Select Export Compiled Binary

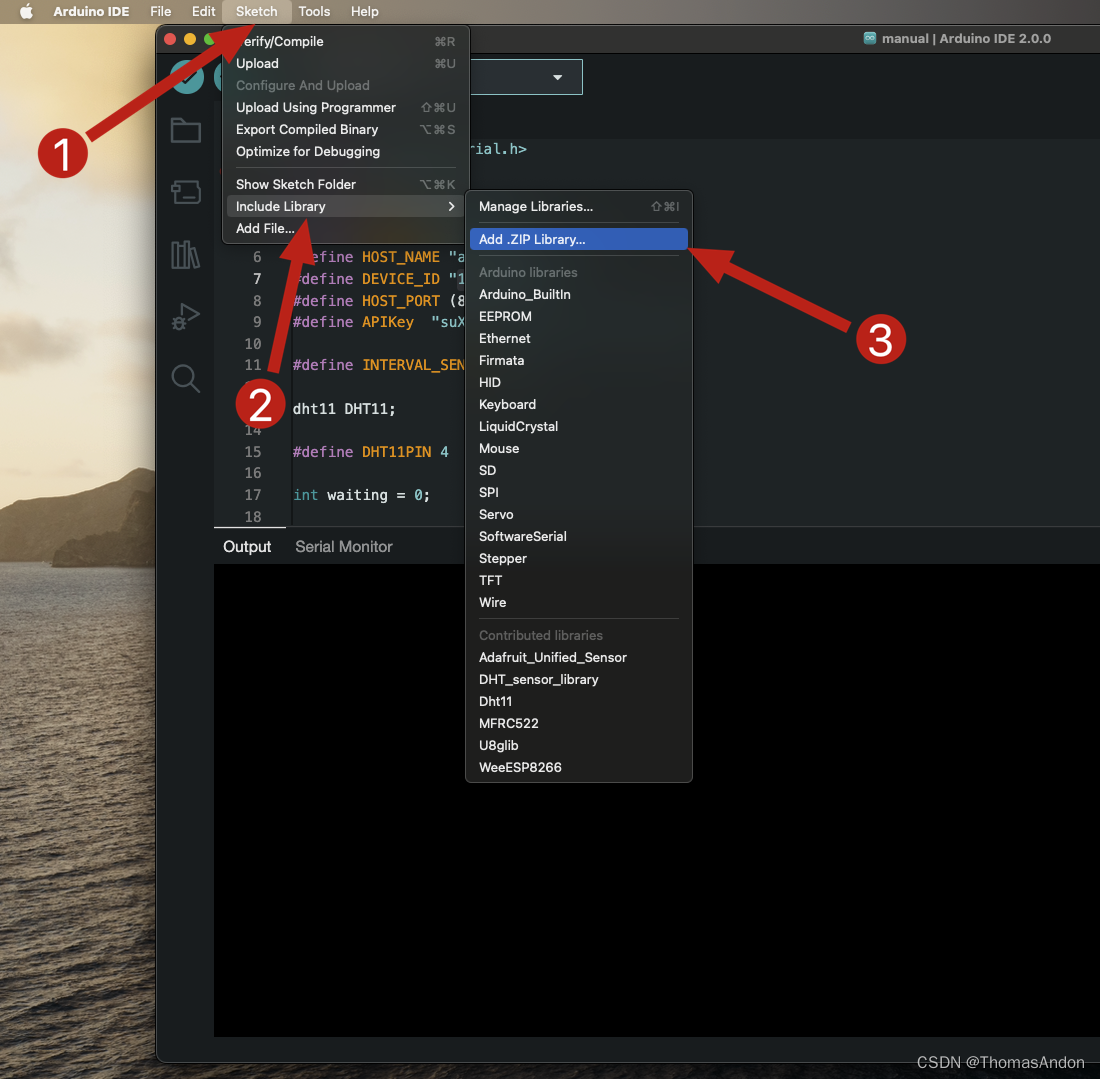(345, 129)
